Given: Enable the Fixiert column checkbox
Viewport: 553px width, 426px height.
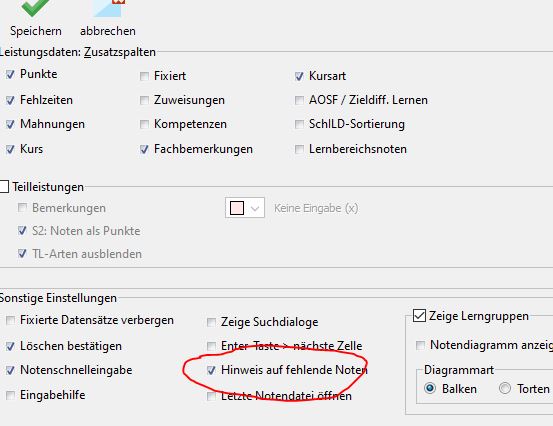Looking at the screenshot, I should [144, 76].
